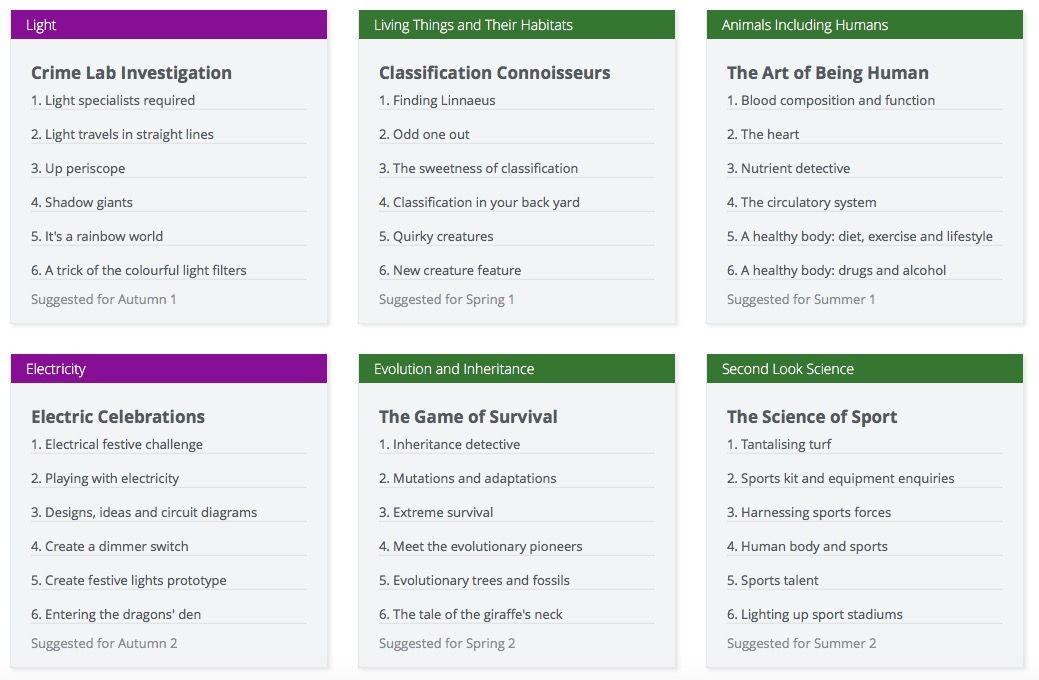Open Entering the dragons' den lesson
The height and width of the screenshot is (680, 1039).
pos(116,614)
